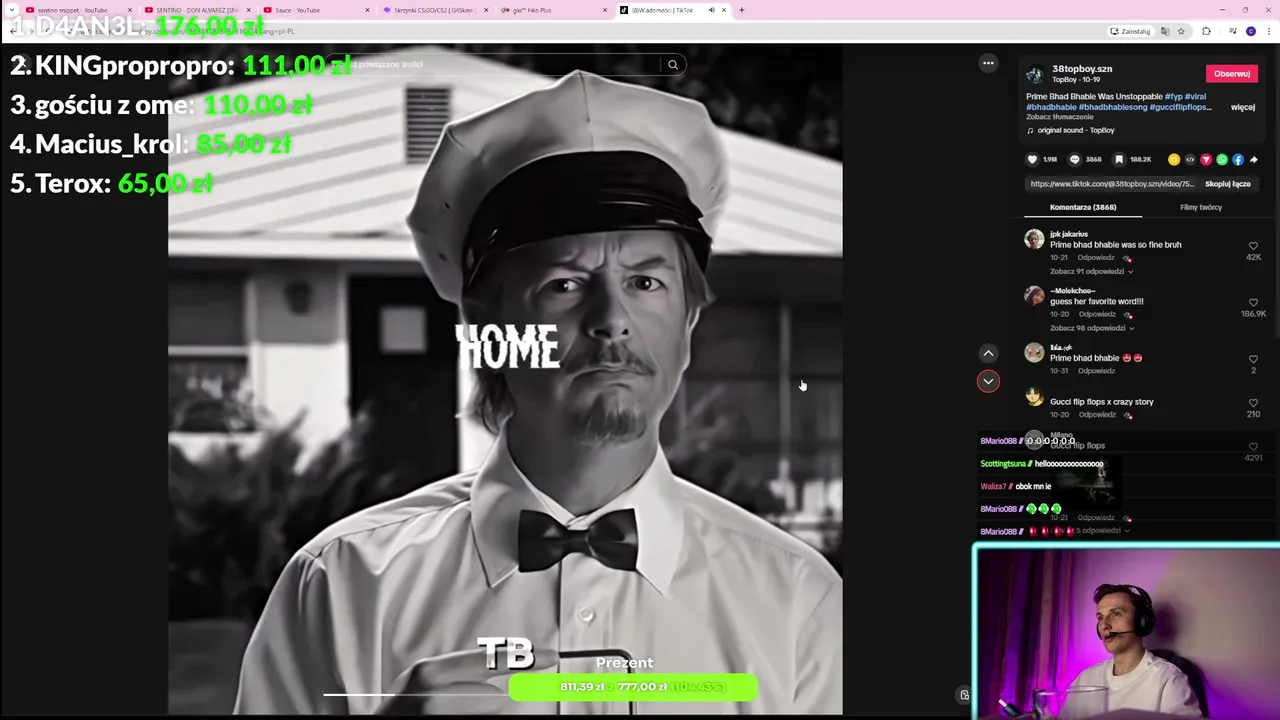Expand caption with 'więcej'

(x=1243, y=107)
